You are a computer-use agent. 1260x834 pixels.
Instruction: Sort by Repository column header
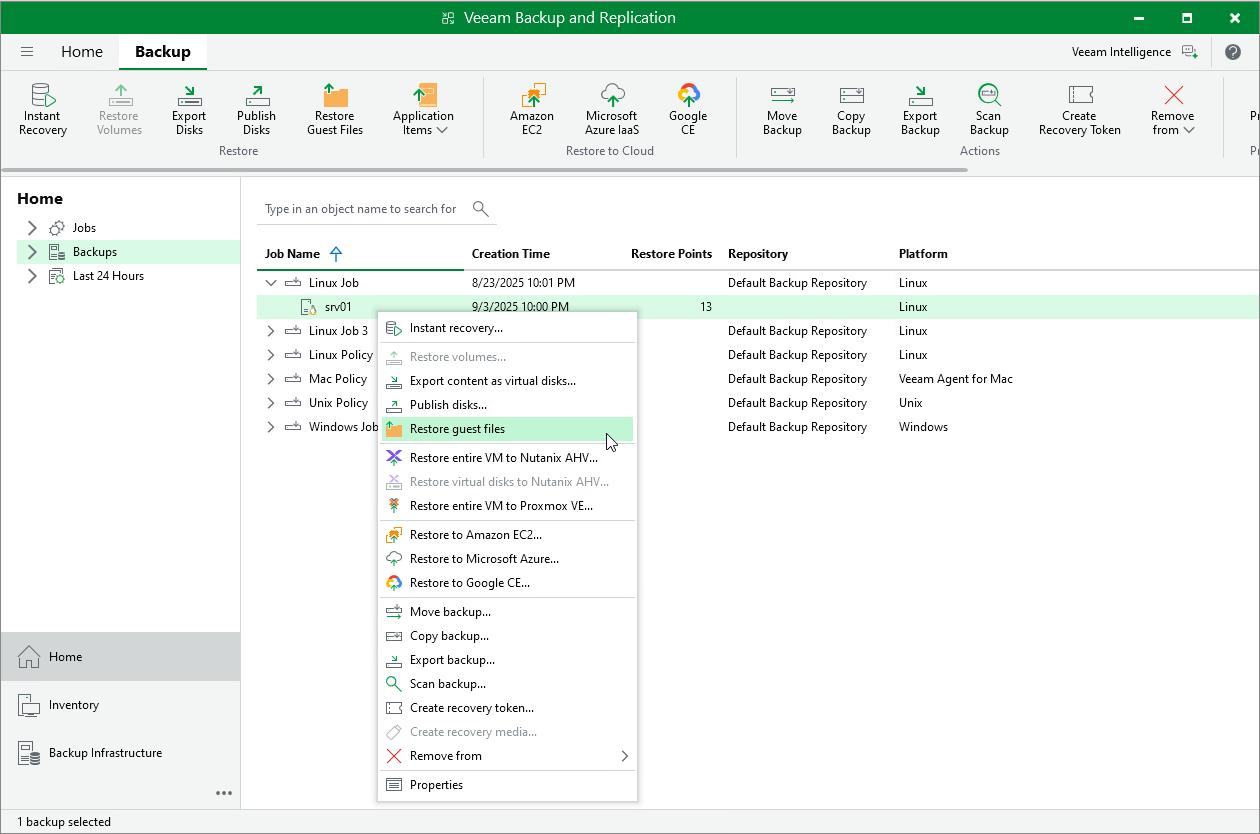[x=758, y=254]
